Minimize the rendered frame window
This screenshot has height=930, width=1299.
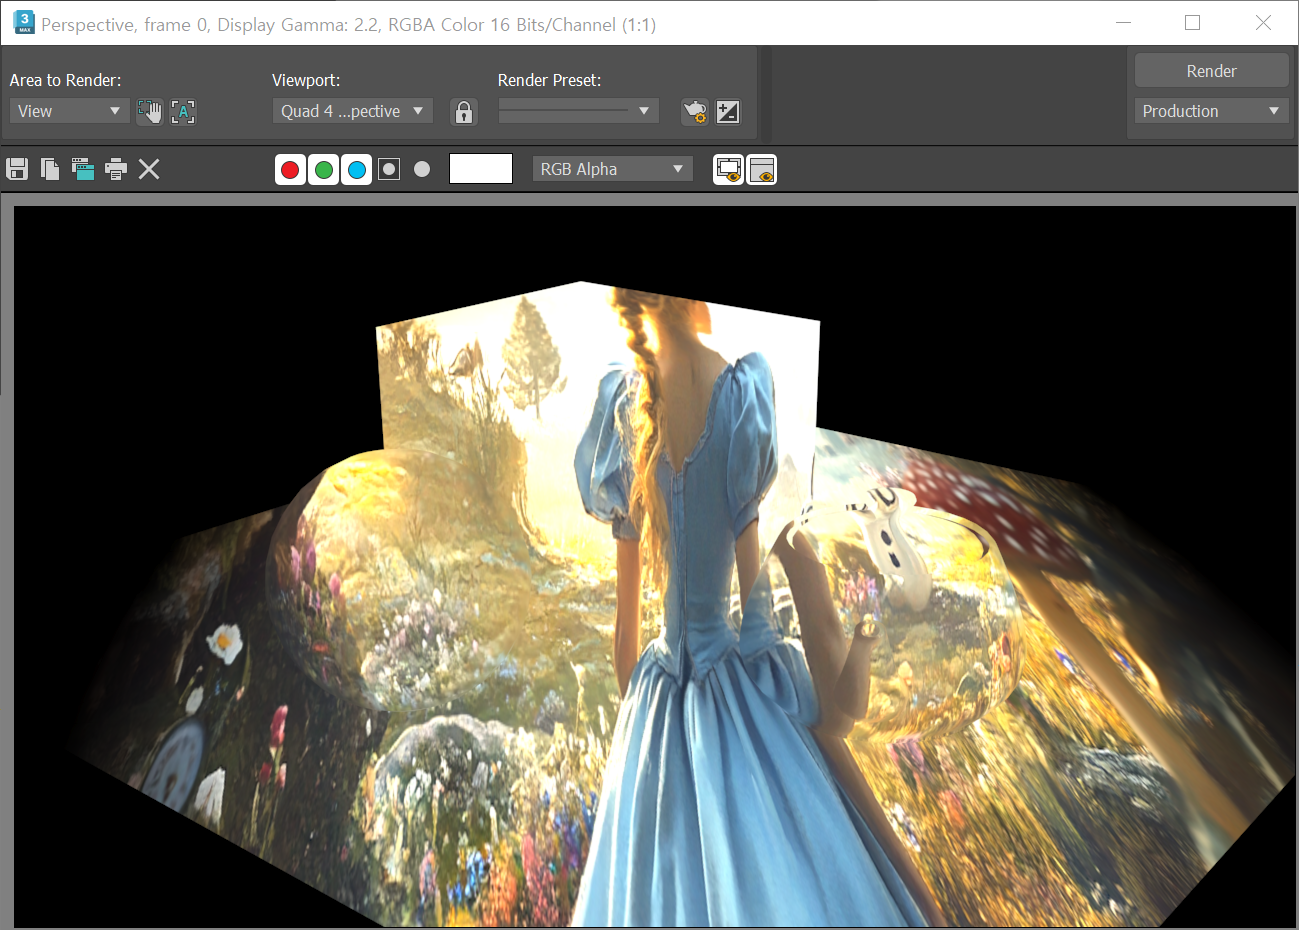click(x=1123, y=22)
